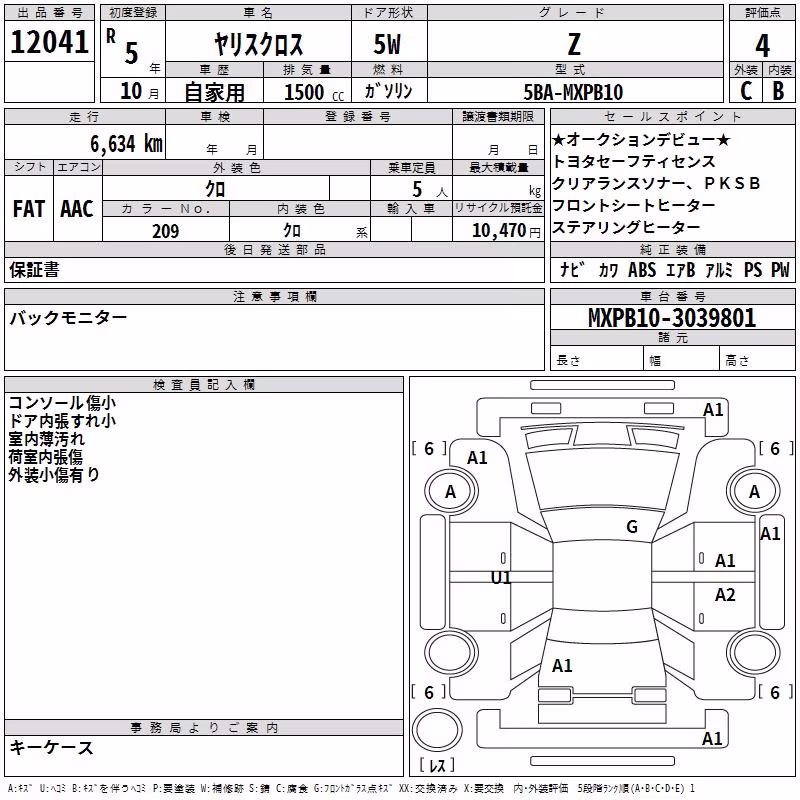The image size is (800, 800).
Task: Click the ★オークションデビュー★ sales point
Action: tap(641, 139)
